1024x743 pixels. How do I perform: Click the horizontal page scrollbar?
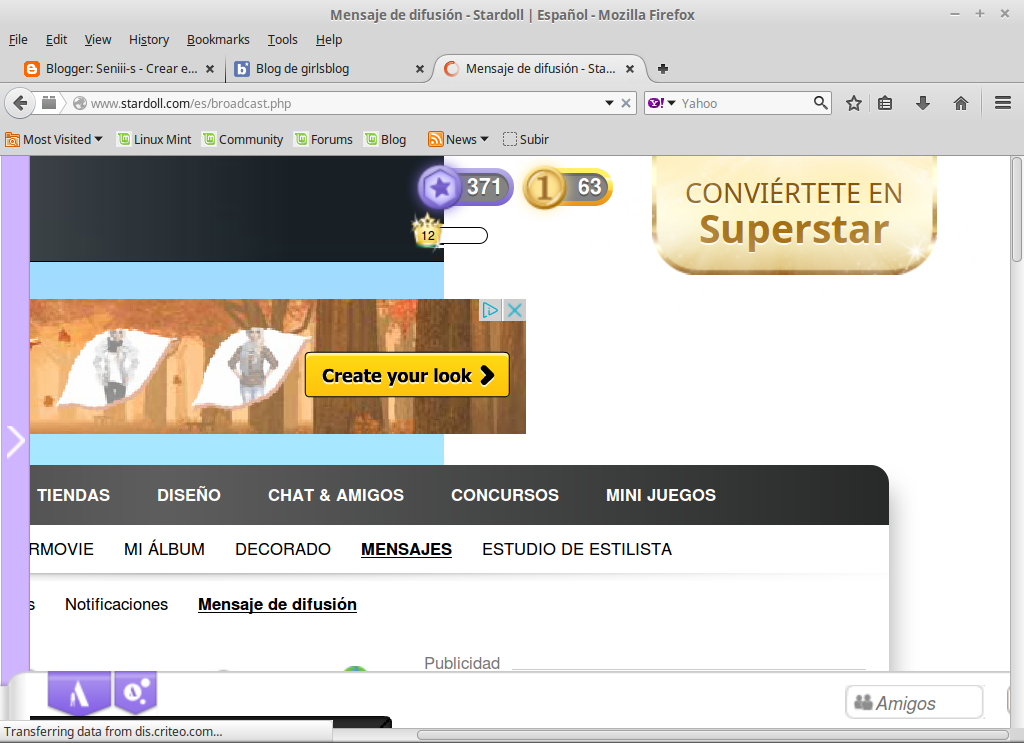(712, 735)
